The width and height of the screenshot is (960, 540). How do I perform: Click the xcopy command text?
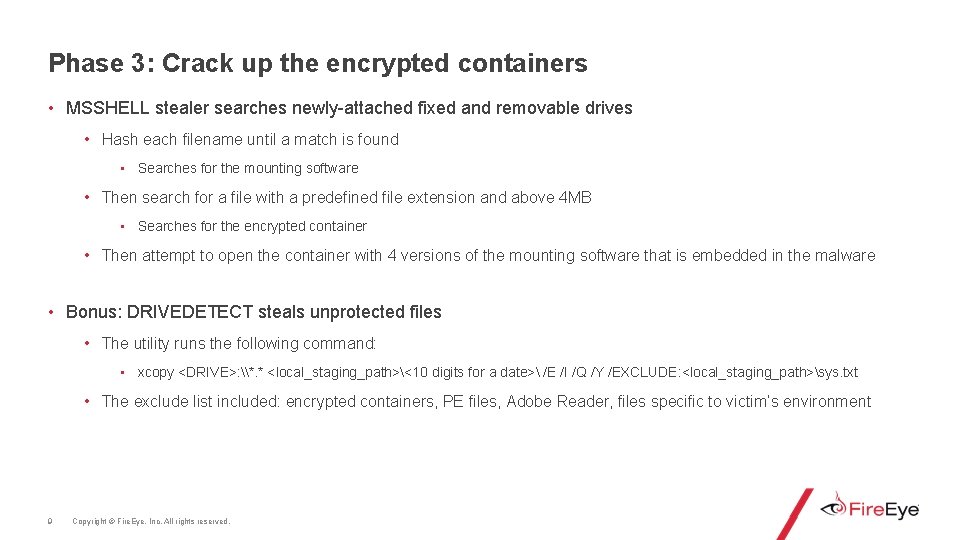[x=497, y=373]
